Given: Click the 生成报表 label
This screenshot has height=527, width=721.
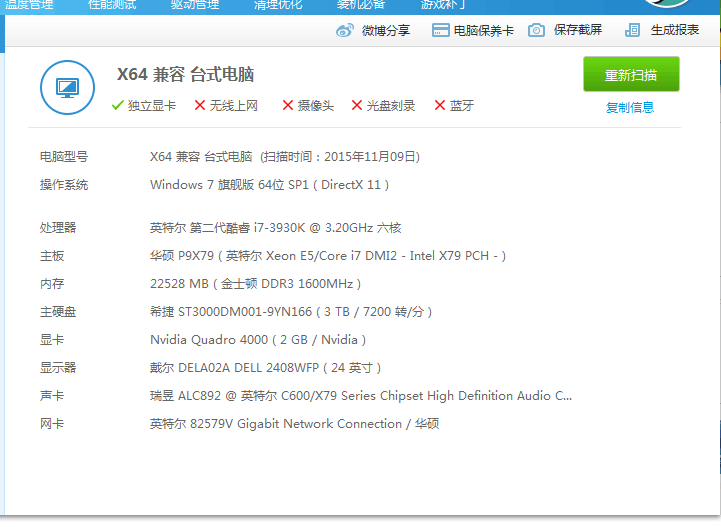Looking at the screenshot, I should [675, 30].
